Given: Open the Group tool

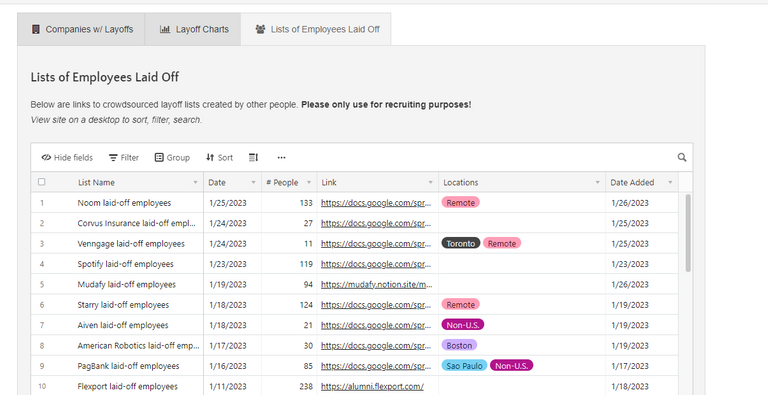Looking at the screenshot, I should click(x=172, y=157).
